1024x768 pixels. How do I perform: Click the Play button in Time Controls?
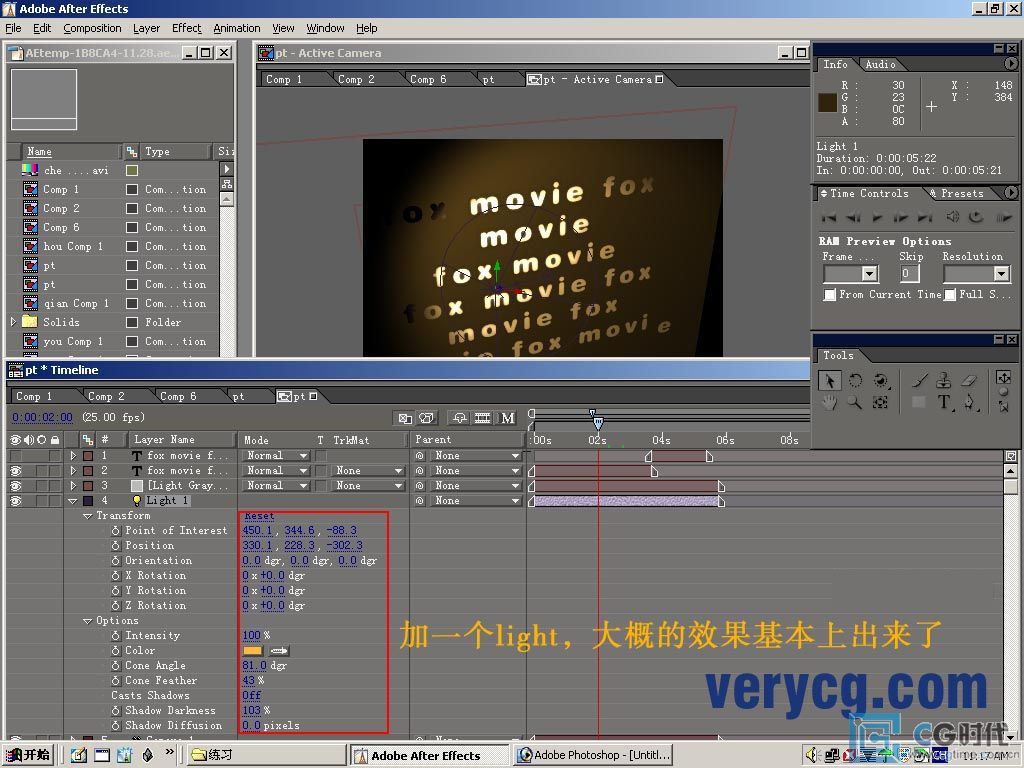pos(877,217)
